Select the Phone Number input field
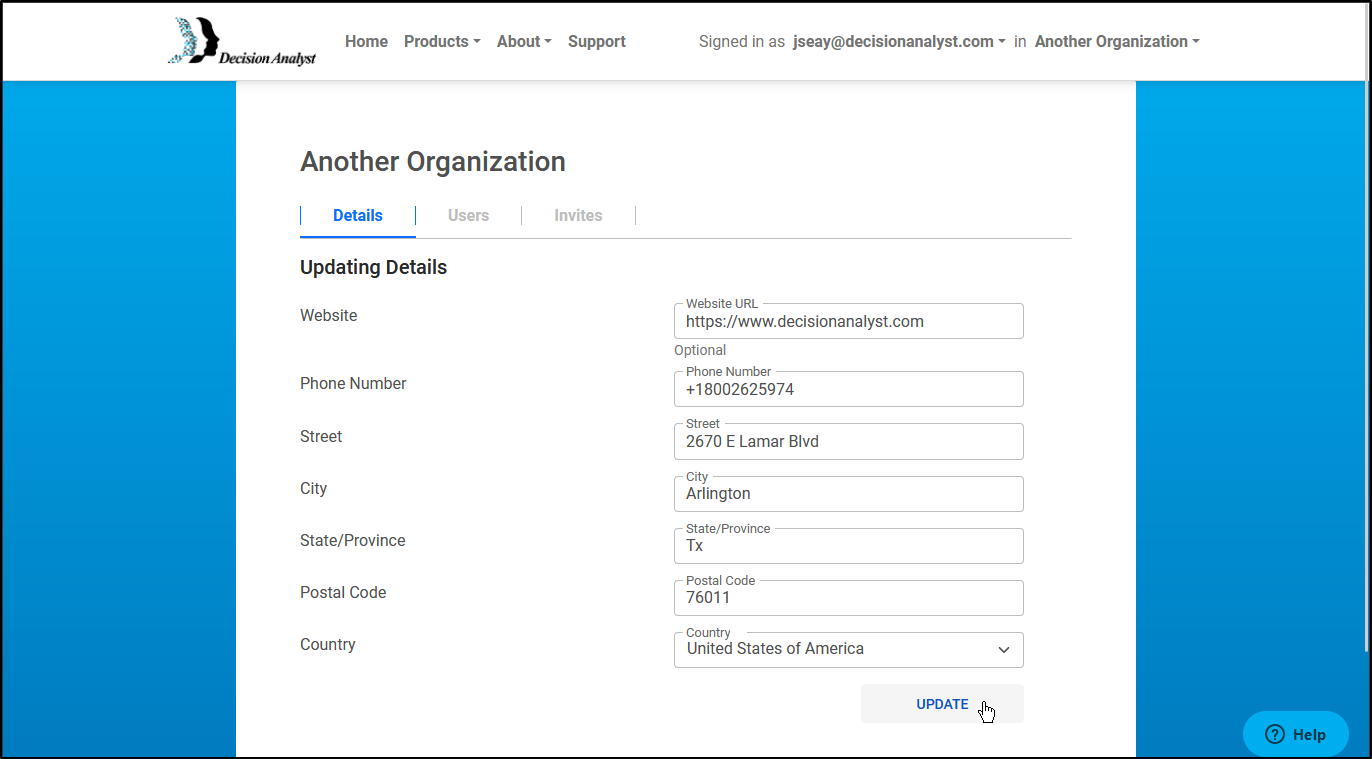The width and height of the screenshot is (1372, 759). coord(848,389)
